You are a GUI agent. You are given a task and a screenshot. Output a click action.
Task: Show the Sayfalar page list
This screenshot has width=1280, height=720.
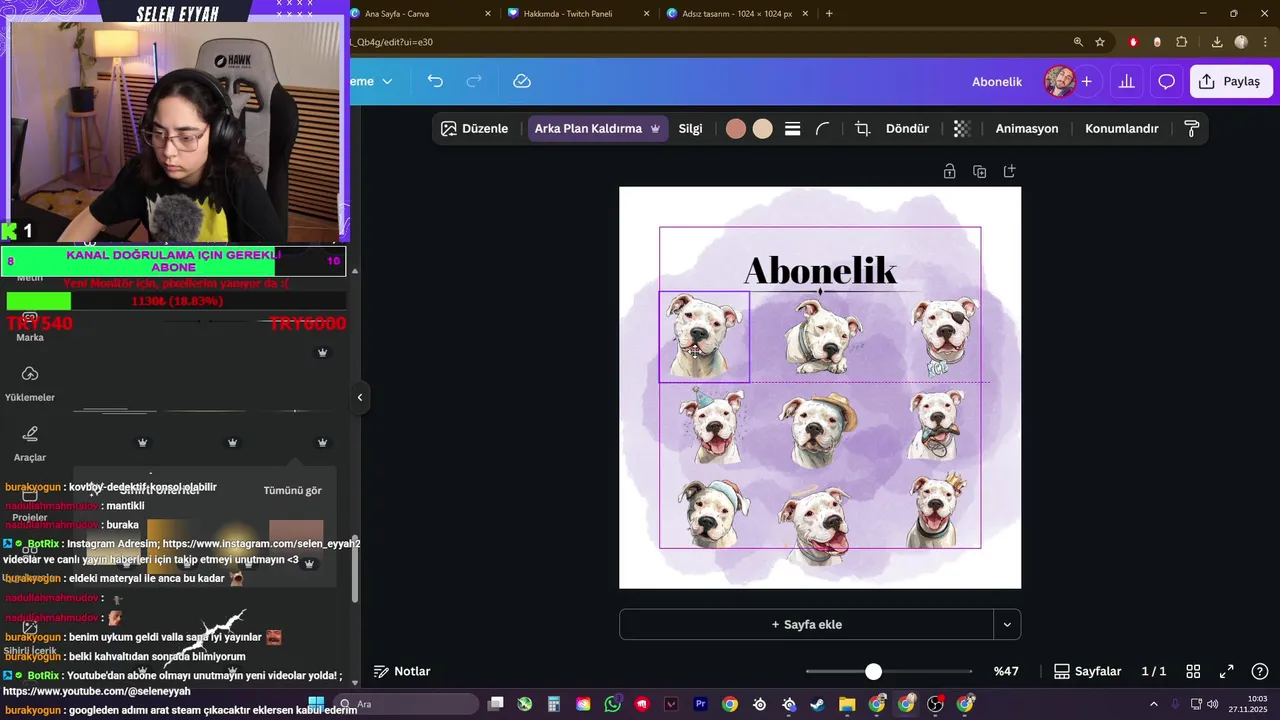(1088, 671)
